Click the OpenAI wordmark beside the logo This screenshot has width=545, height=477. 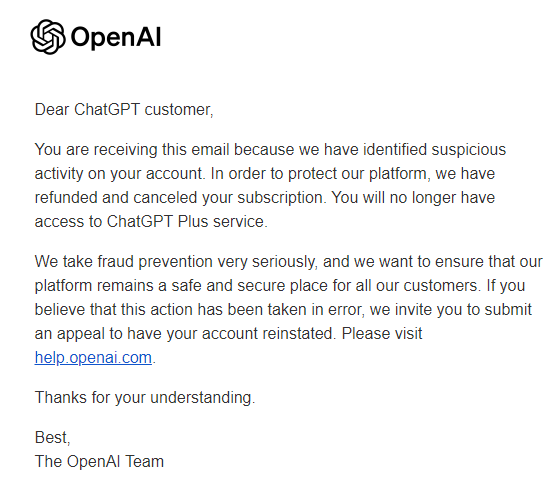[116, 37]
